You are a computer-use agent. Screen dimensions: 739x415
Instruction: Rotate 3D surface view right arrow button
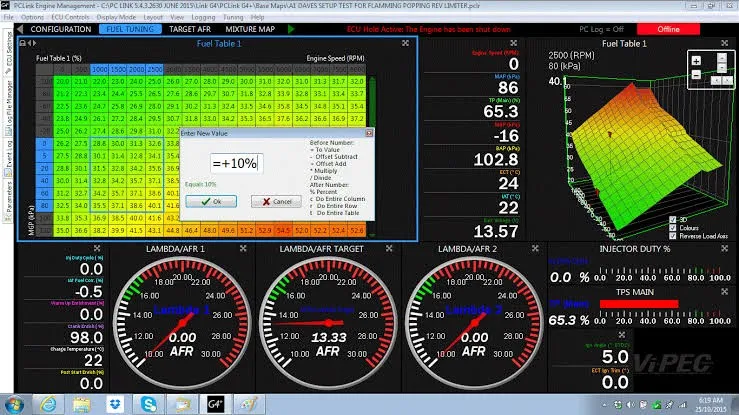727,80
